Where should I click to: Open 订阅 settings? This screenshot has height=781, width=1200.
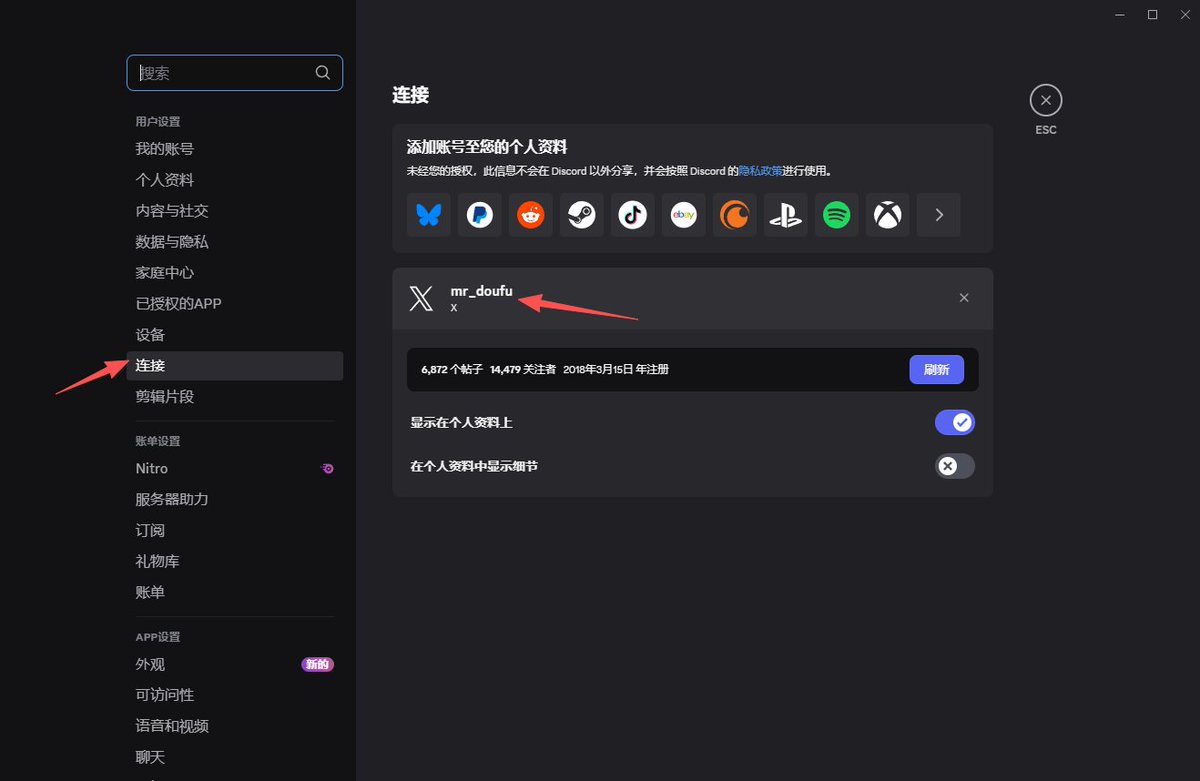click(235, 530)
